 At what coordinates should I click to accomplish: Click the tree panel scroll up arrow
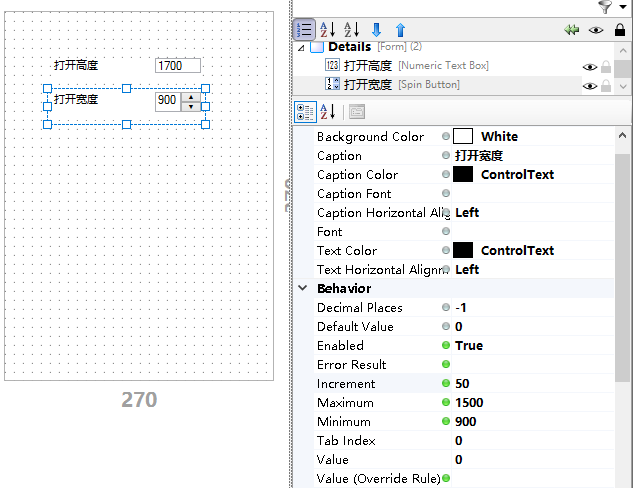coord(623,51)
